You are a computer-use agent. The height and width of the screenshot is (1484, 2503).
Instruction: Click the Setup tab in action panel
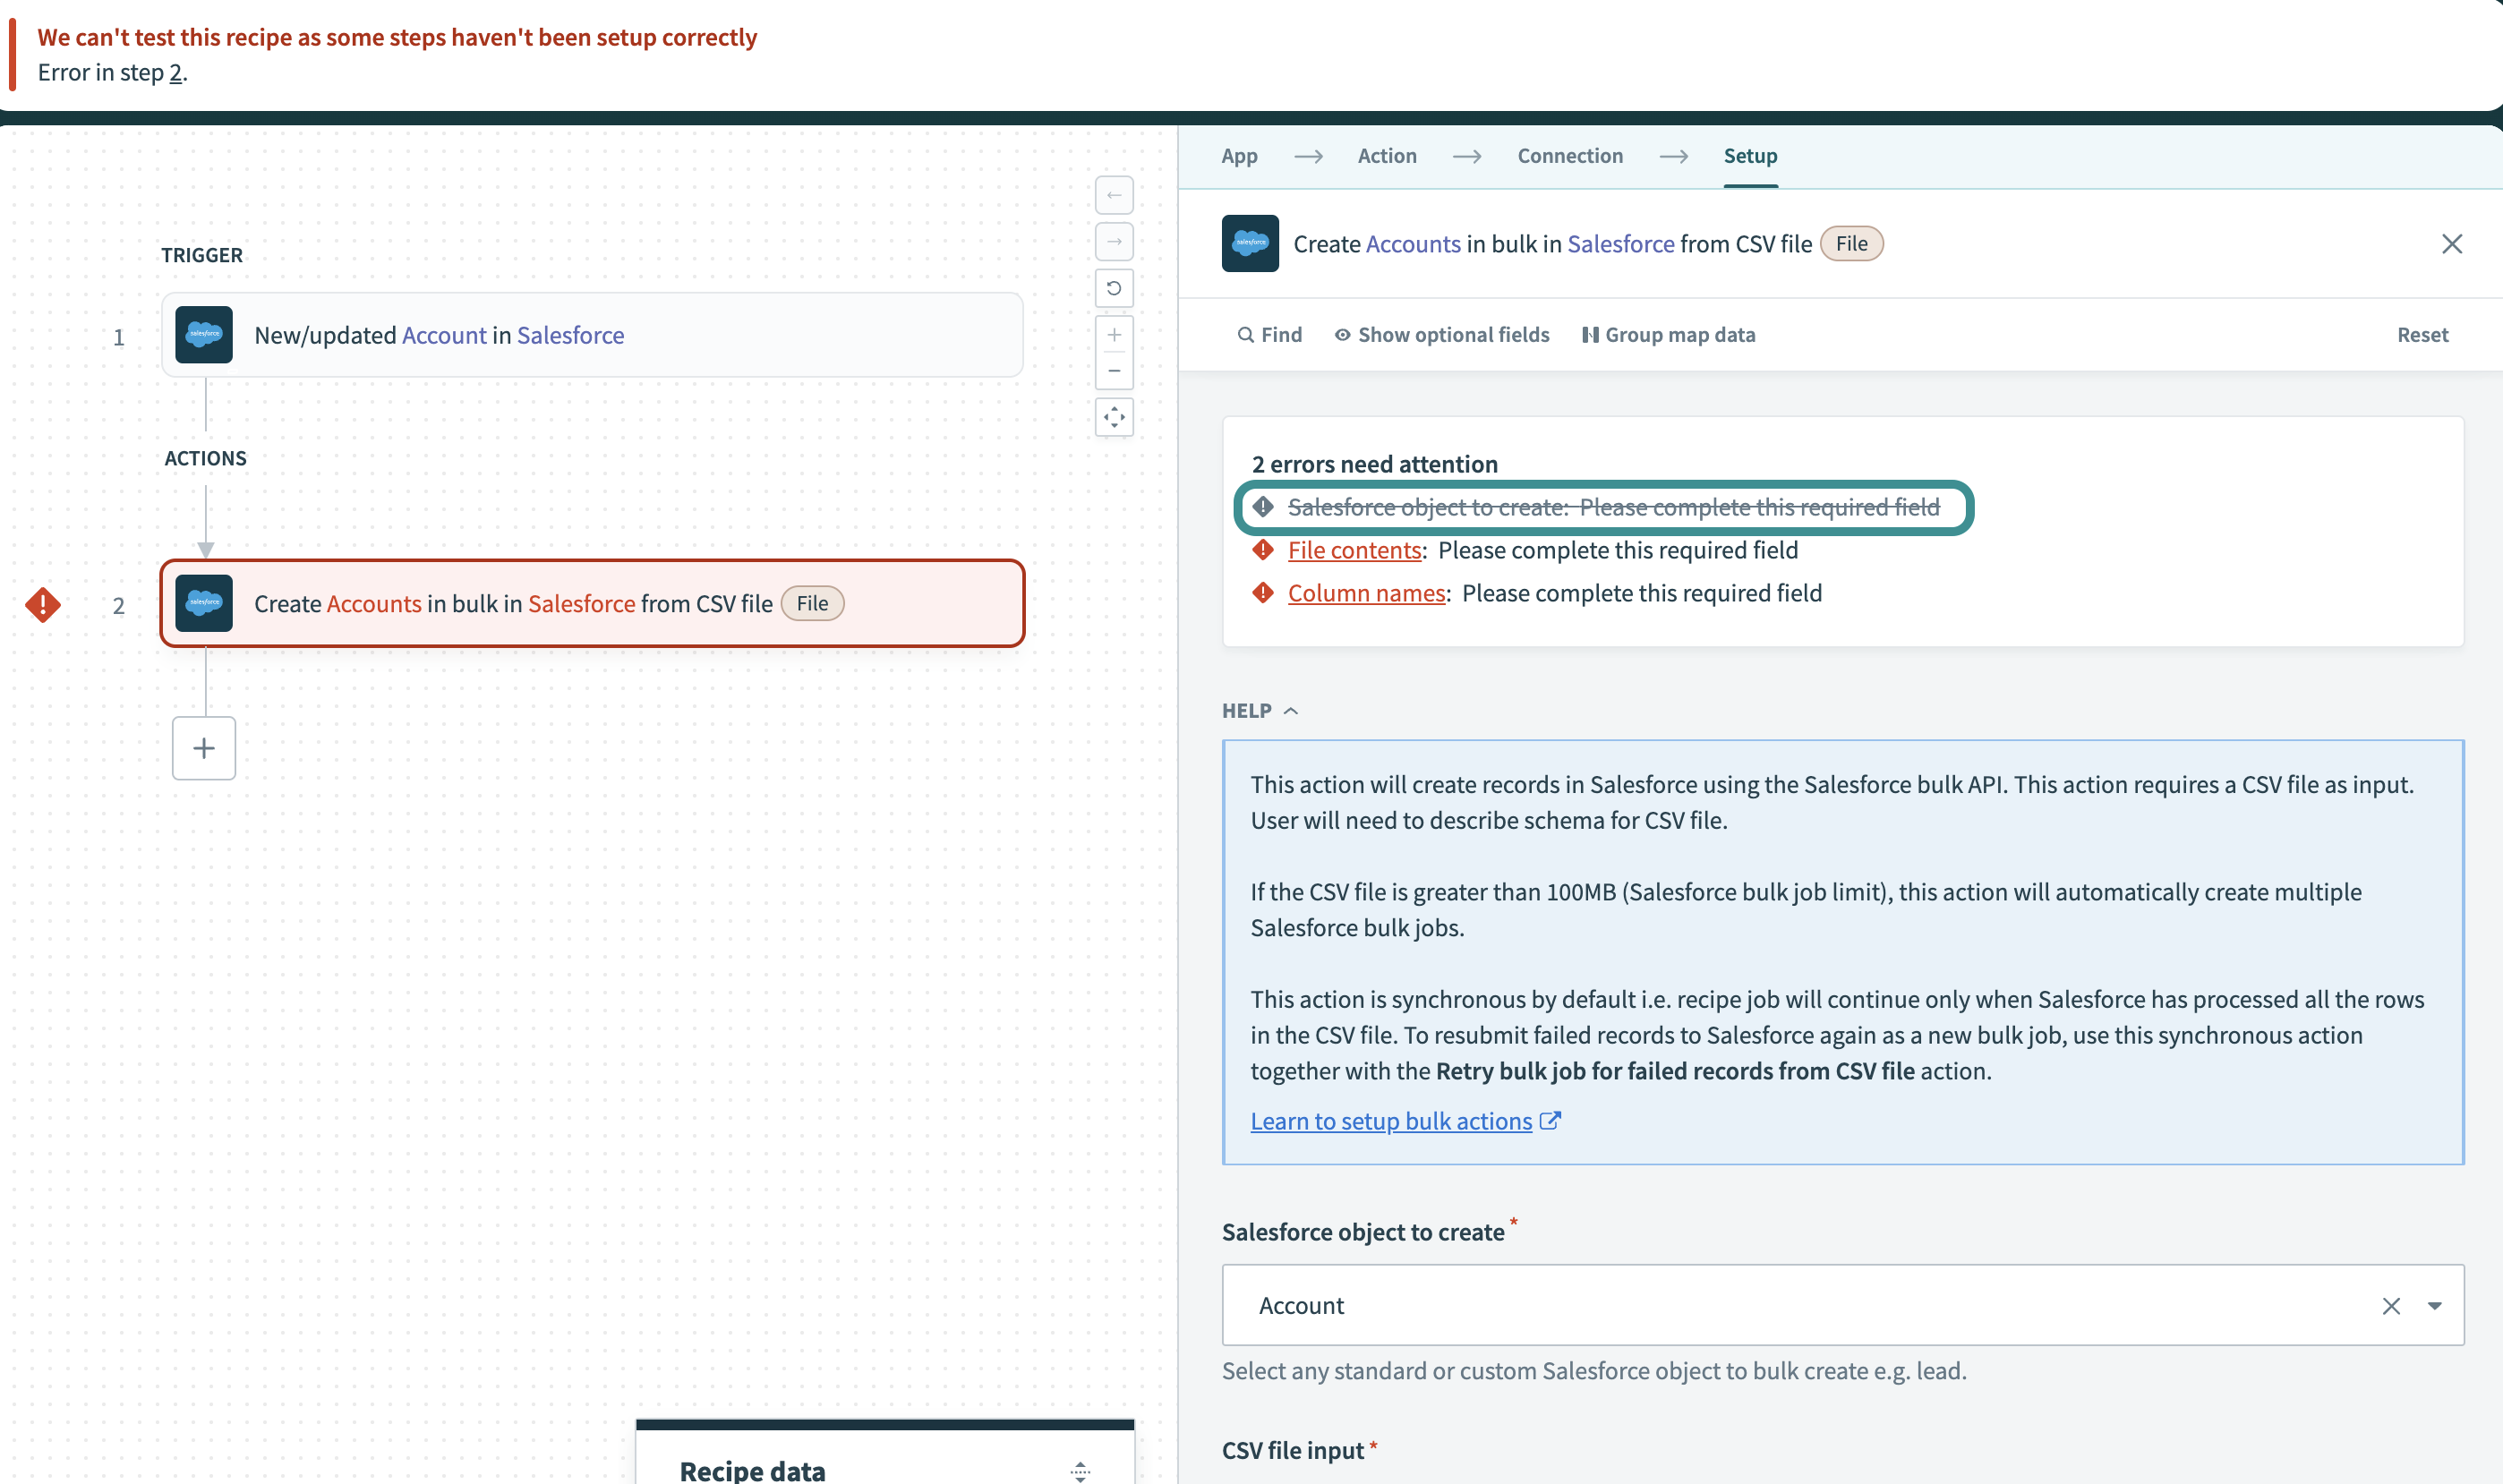tap(1750, 154)
